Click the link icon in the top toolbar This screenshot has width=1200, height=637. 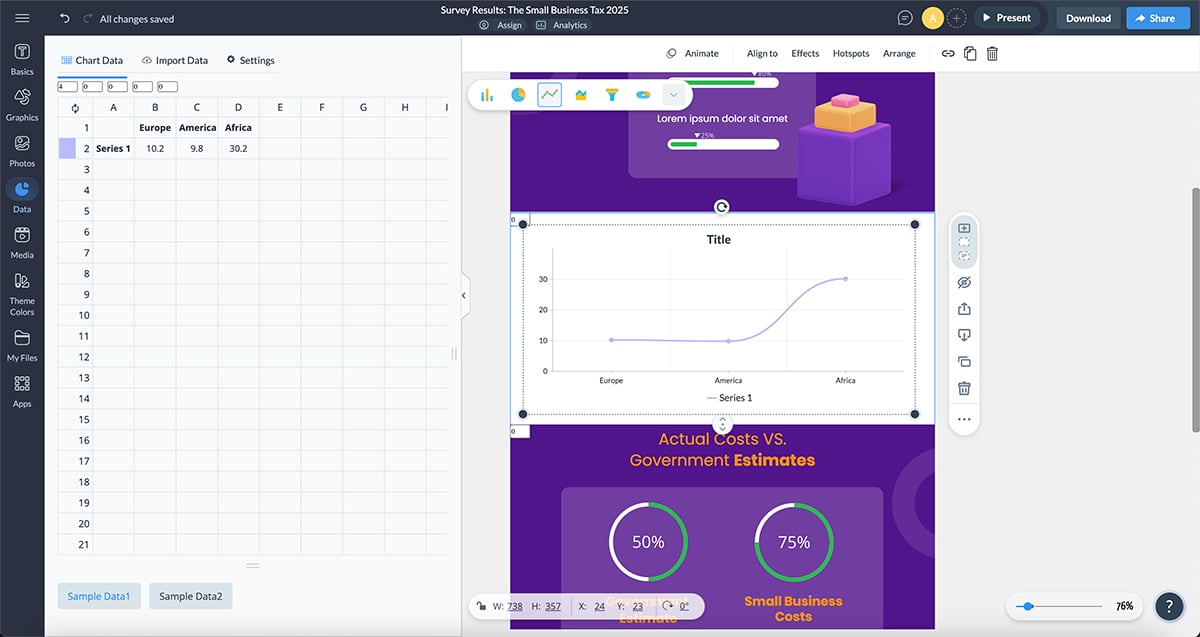point(948,53)
